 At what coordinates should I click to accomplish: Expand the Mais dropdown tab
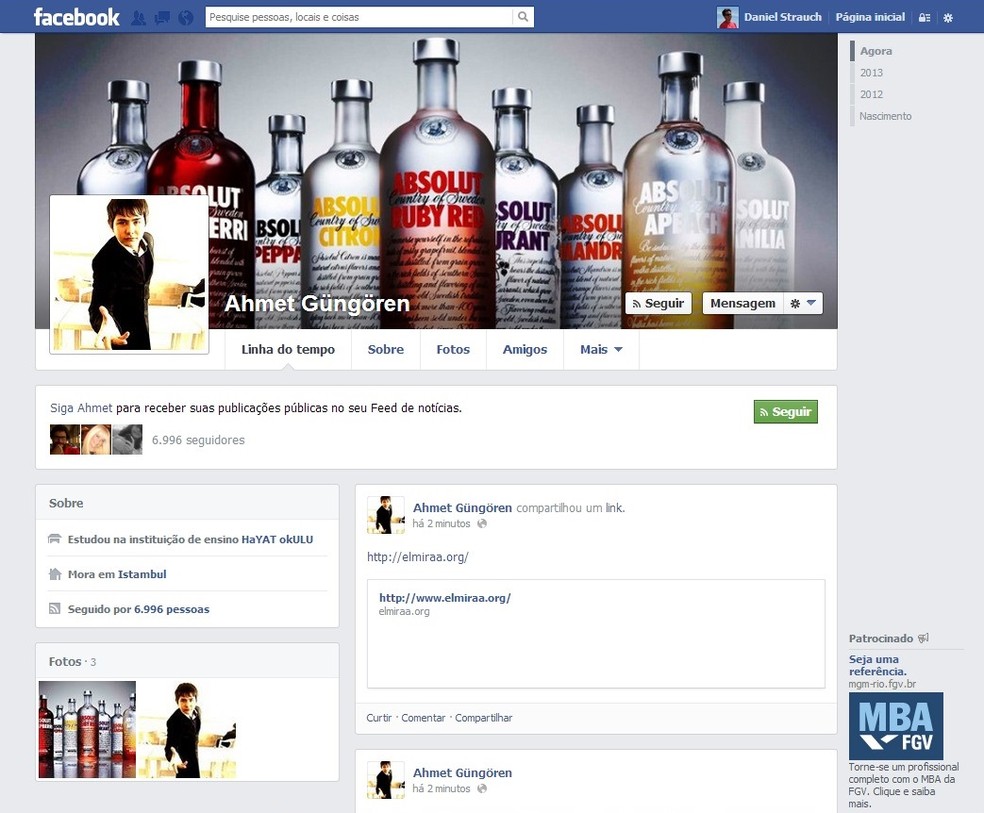pyautogui.click(x=601, y=349)
